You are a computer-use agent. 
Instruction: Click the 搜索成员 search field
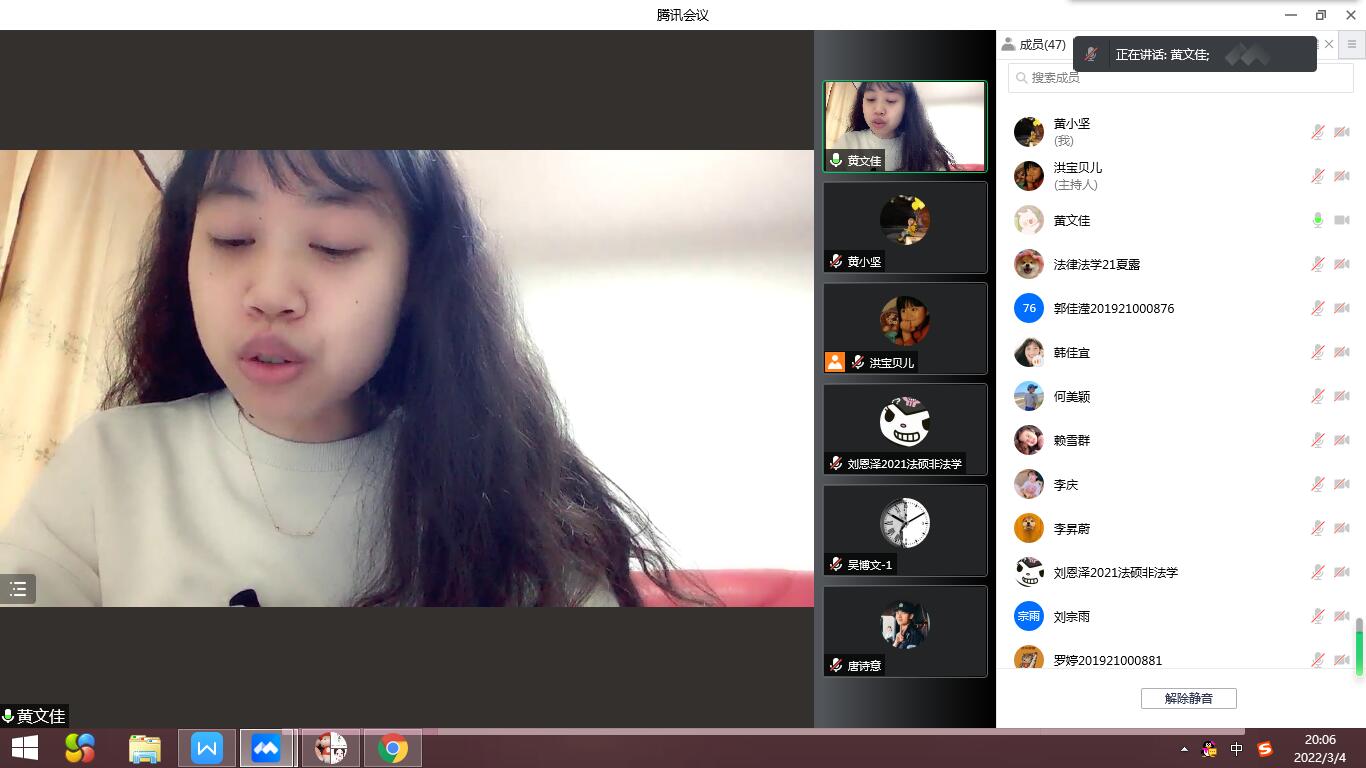pyautogui.click(x=1180, y=77)
